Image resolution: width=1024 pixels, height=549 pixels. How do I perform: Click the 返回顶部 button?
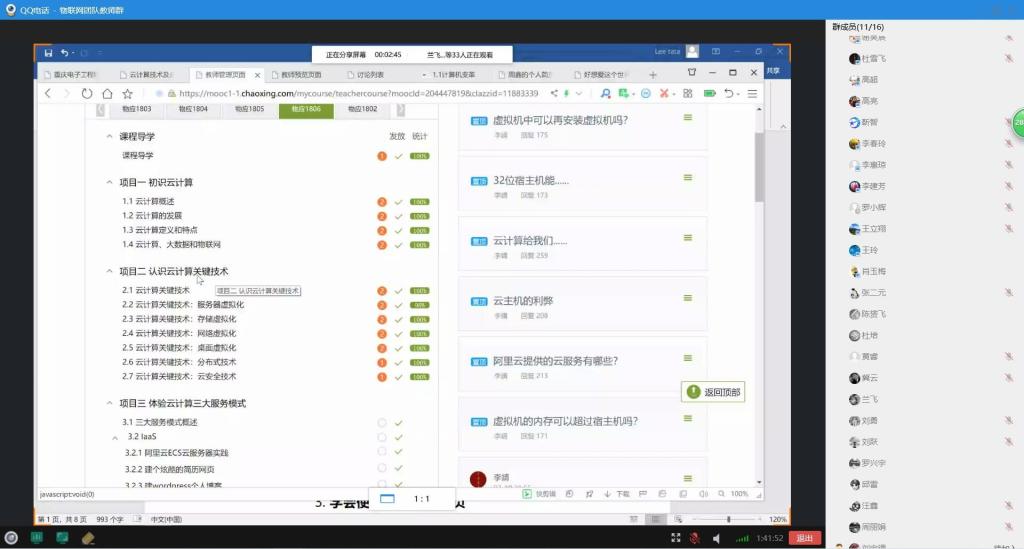point(712,392)
